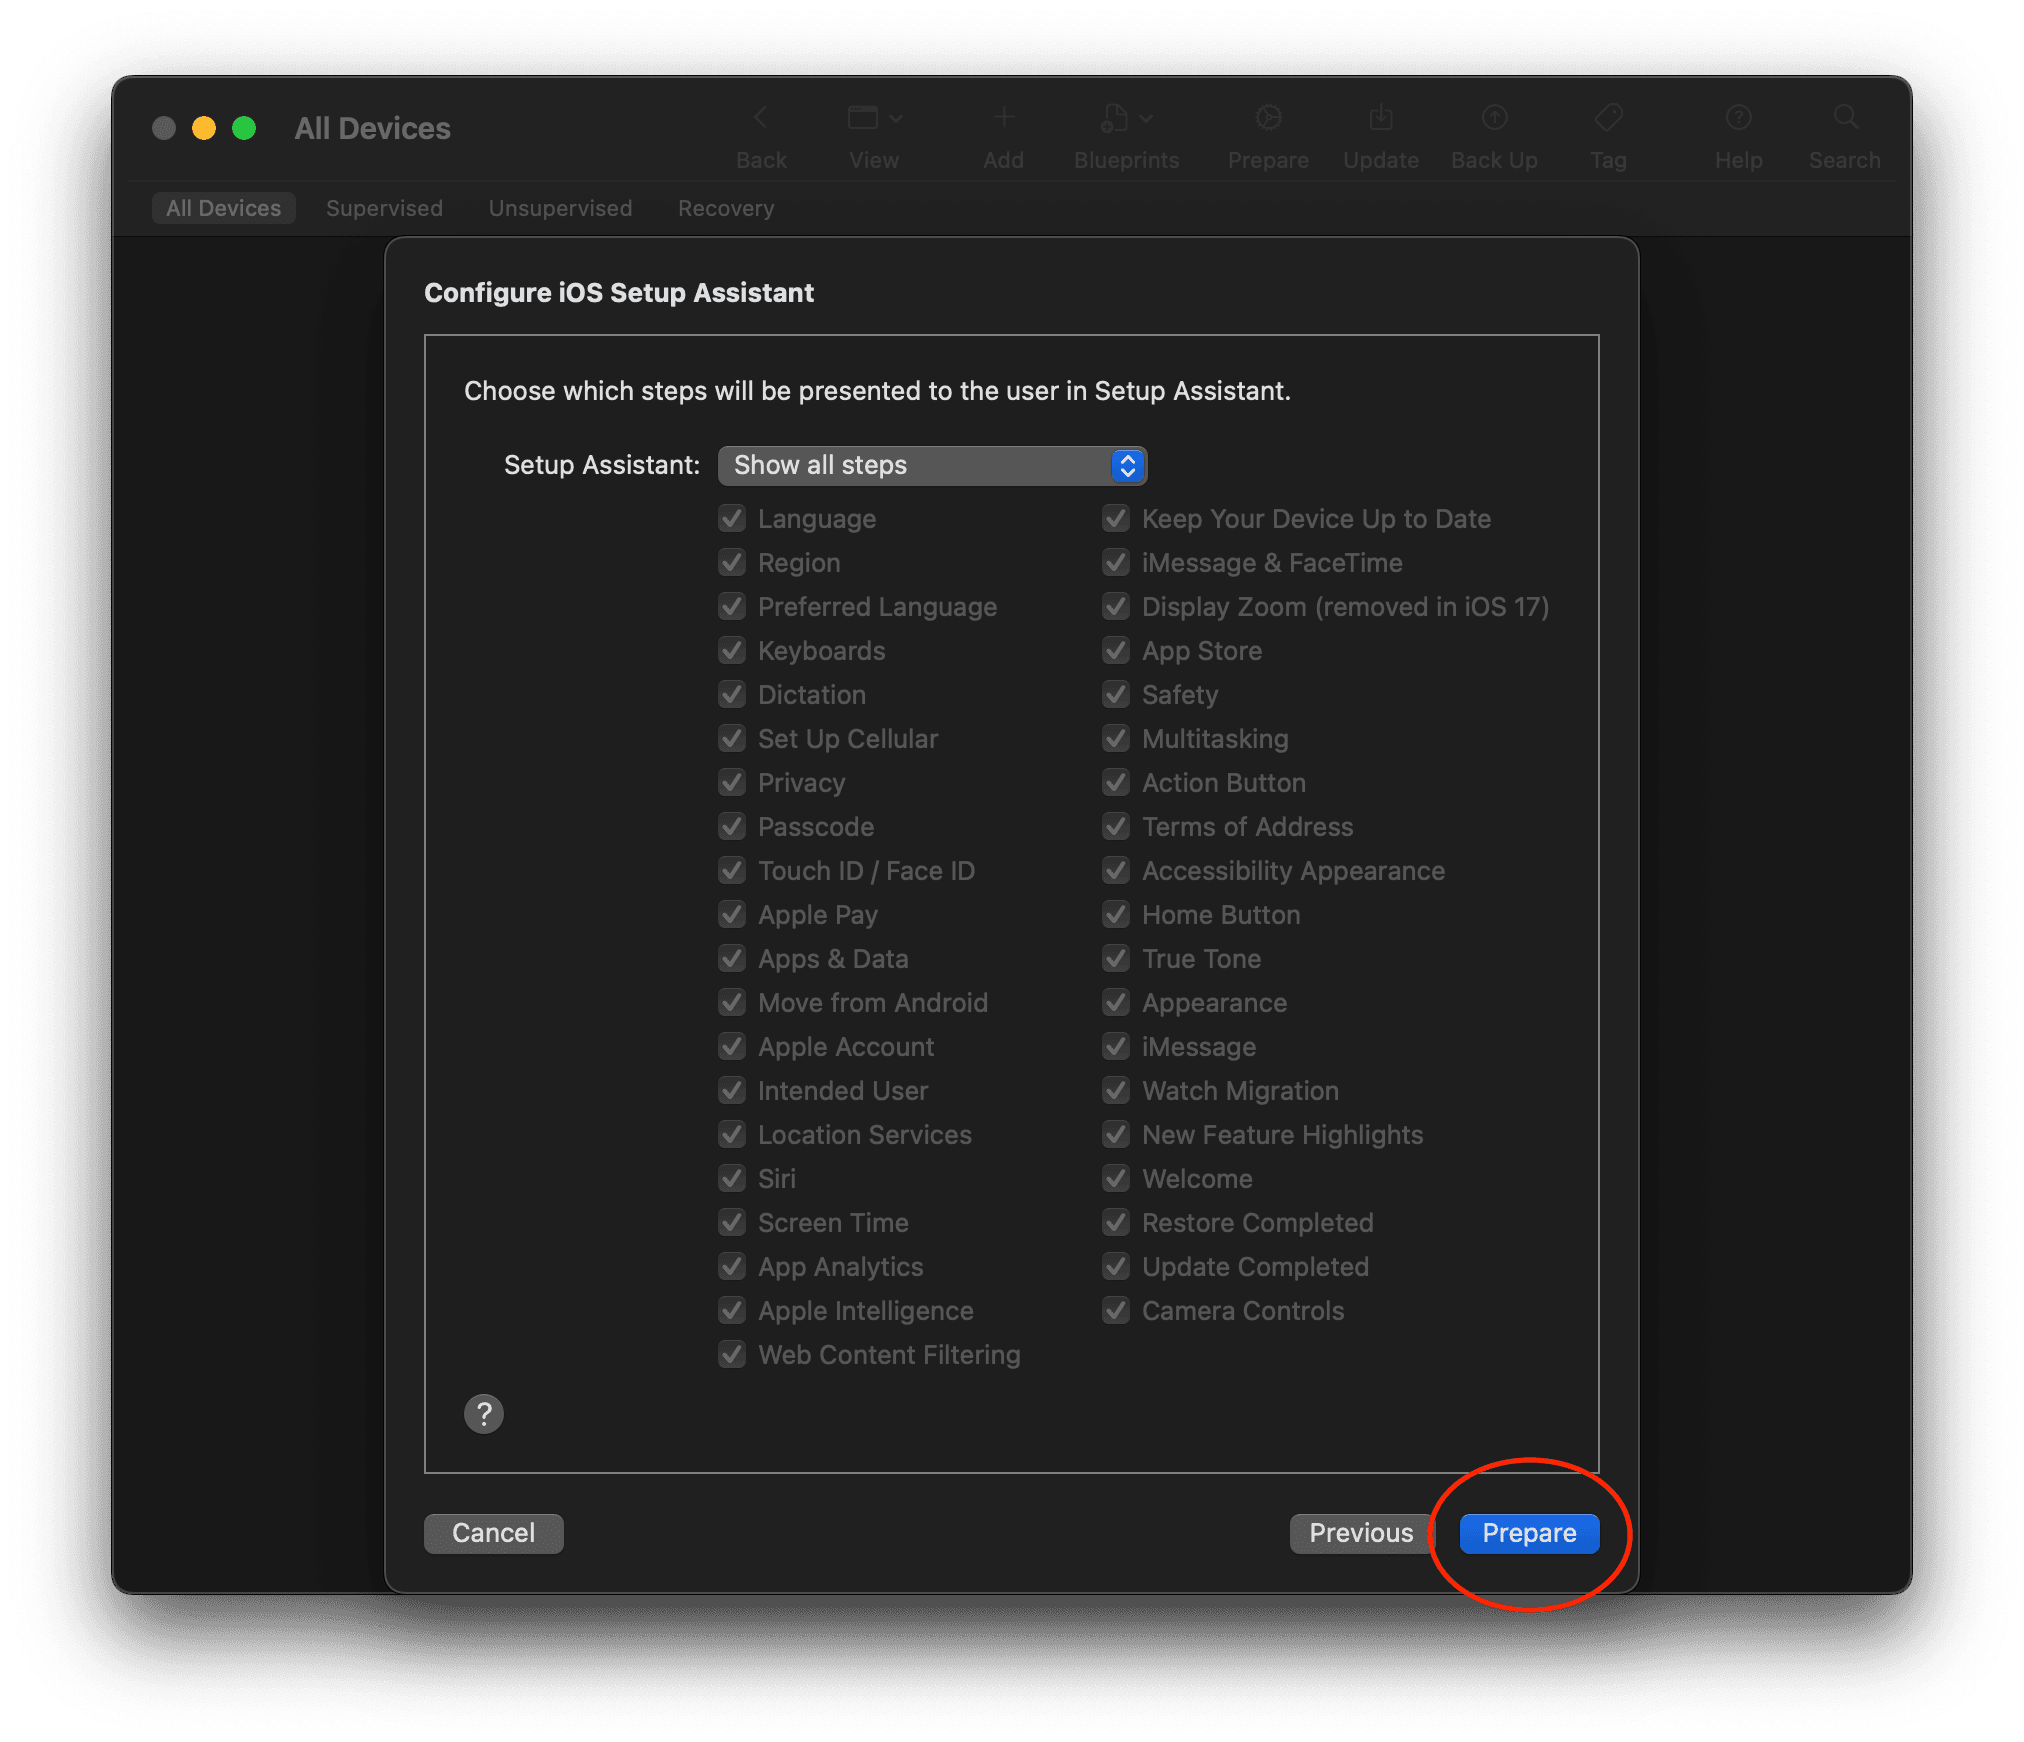Toggle the Multitasking checkbox
Viewport: 2024px width, 1742px height.
point(1116,739)
